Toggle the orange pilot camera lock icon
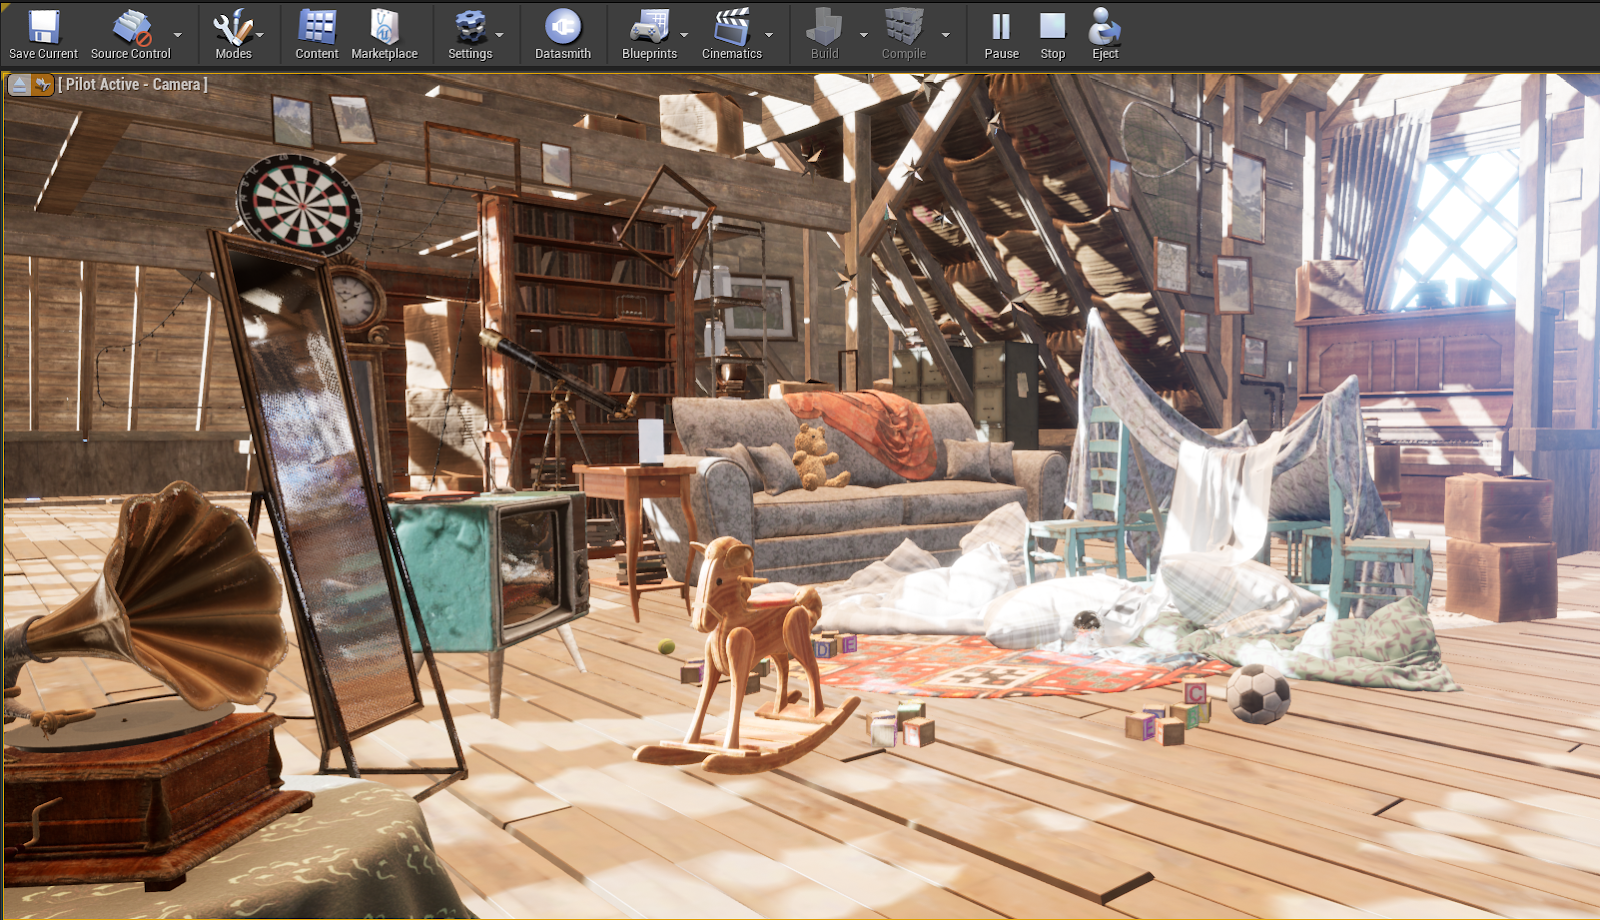 [x=41, y=85]
